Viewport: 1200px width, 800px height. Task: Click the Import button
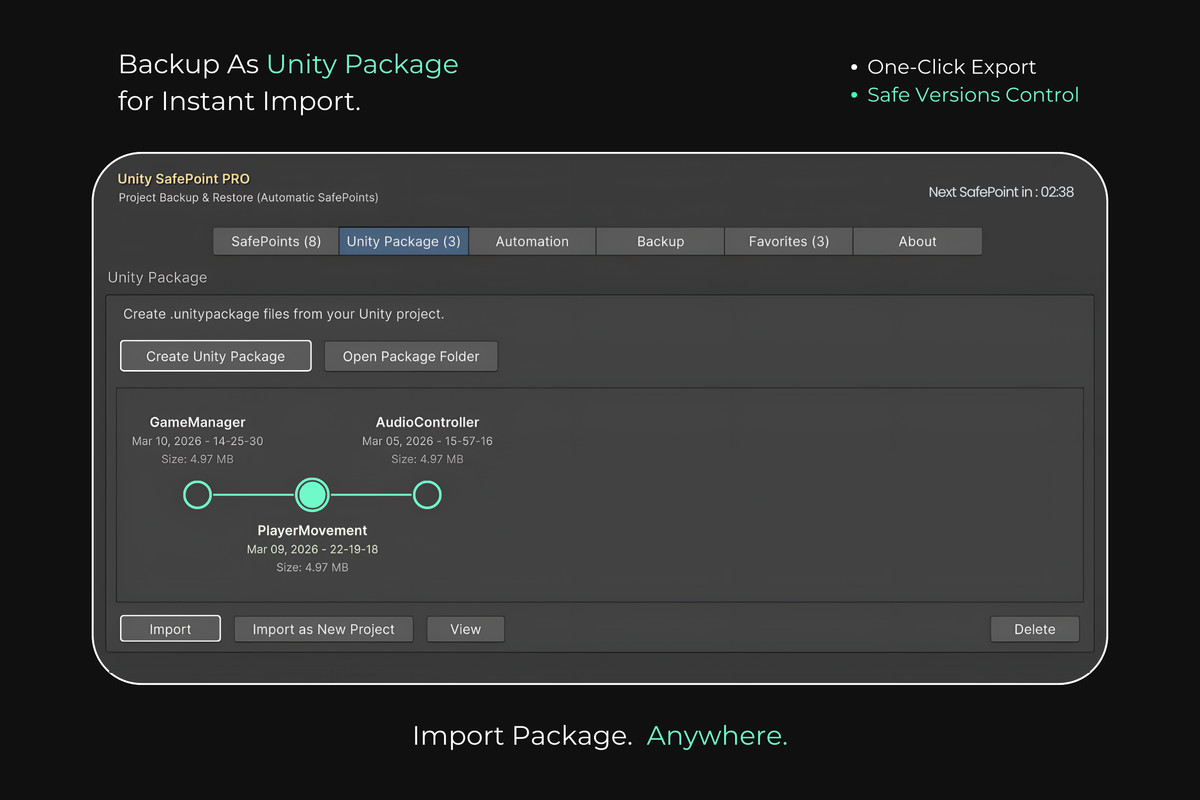click(170, 629)
